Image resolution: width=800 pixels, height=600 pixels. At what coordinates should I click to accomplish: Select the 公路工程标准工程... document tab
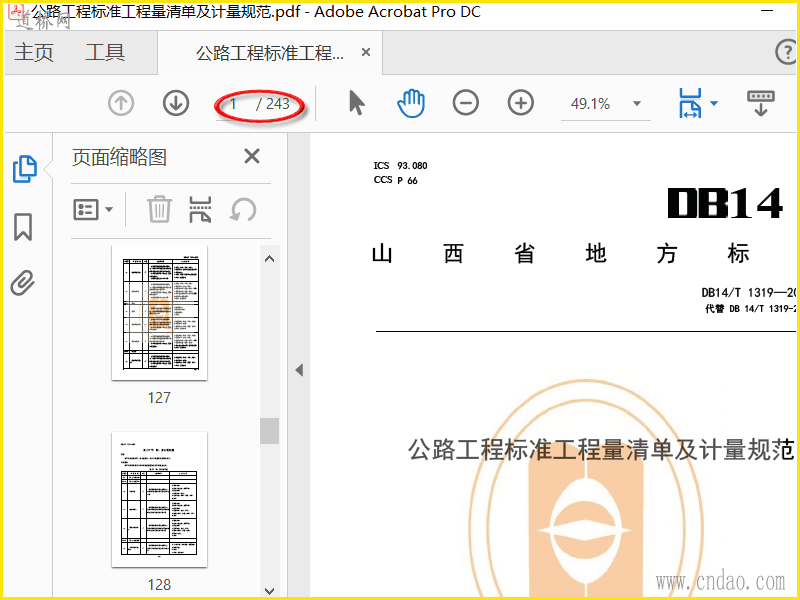pos(270,53)
